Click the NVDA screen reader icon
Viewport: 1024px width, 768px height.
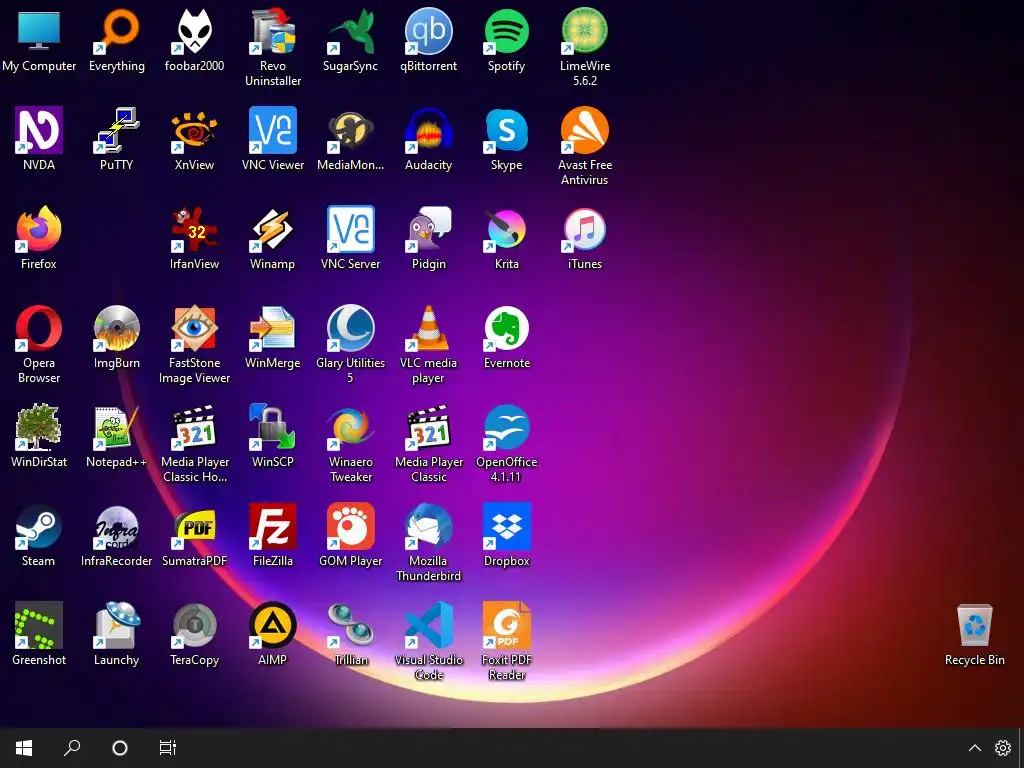pos(39,131)
